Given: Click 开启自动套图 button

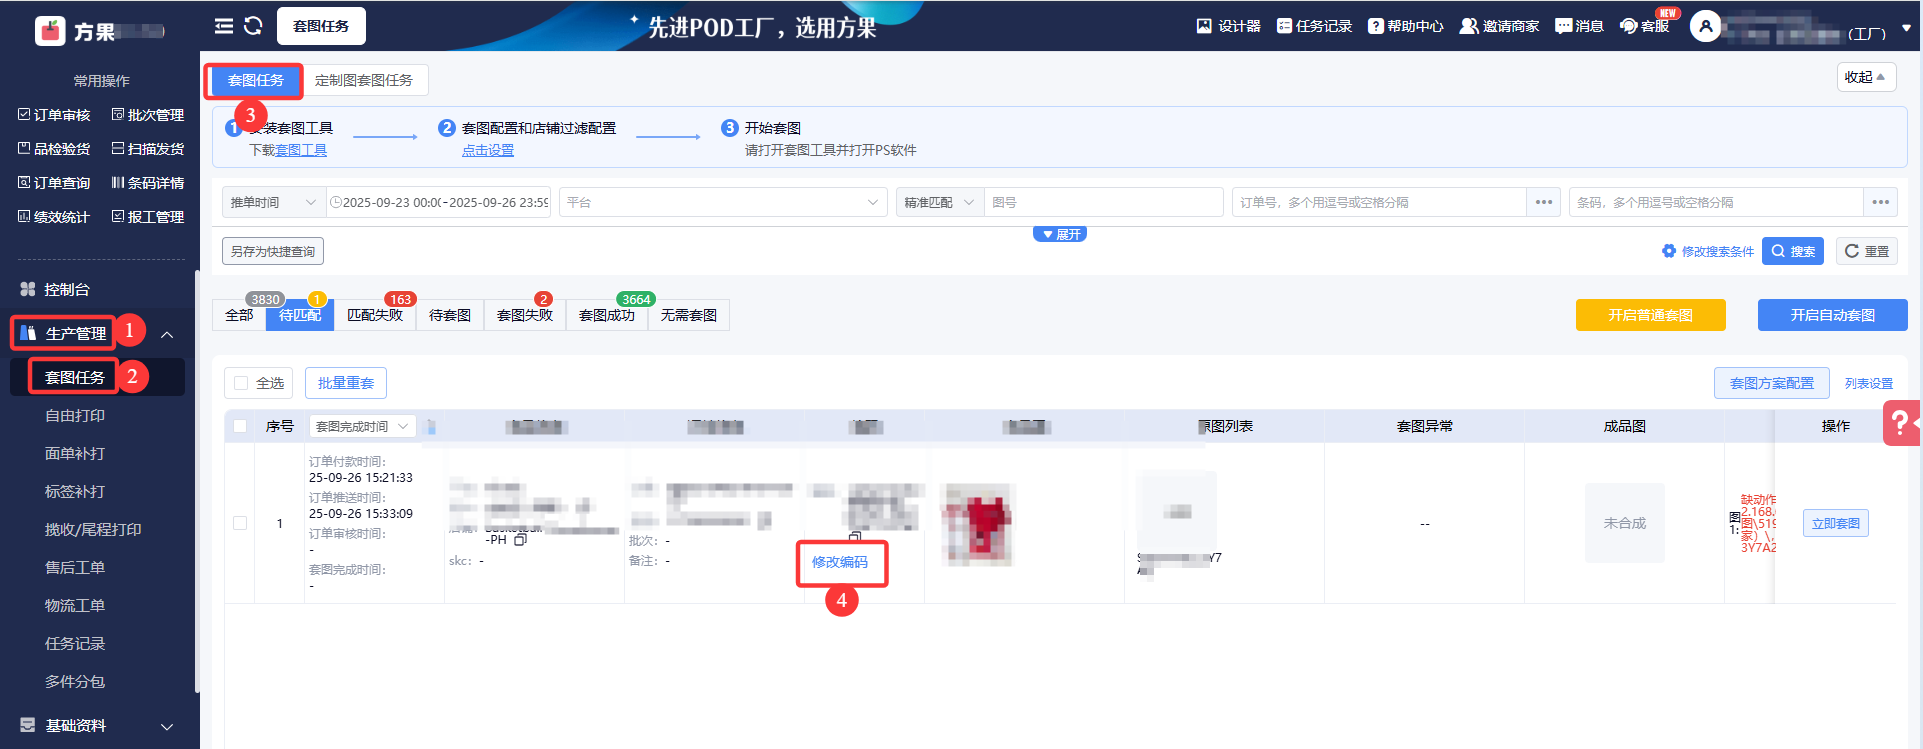Looking at the screenshot, I should (1833, 315).
